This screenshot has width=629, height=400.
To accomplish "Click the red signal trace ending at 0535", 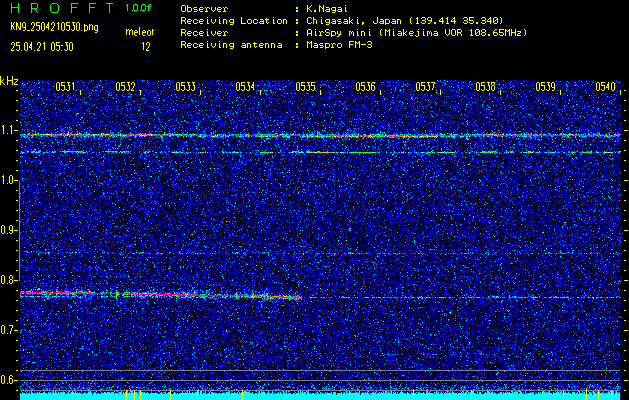I will pyautogui.click(x=160, y=295).
